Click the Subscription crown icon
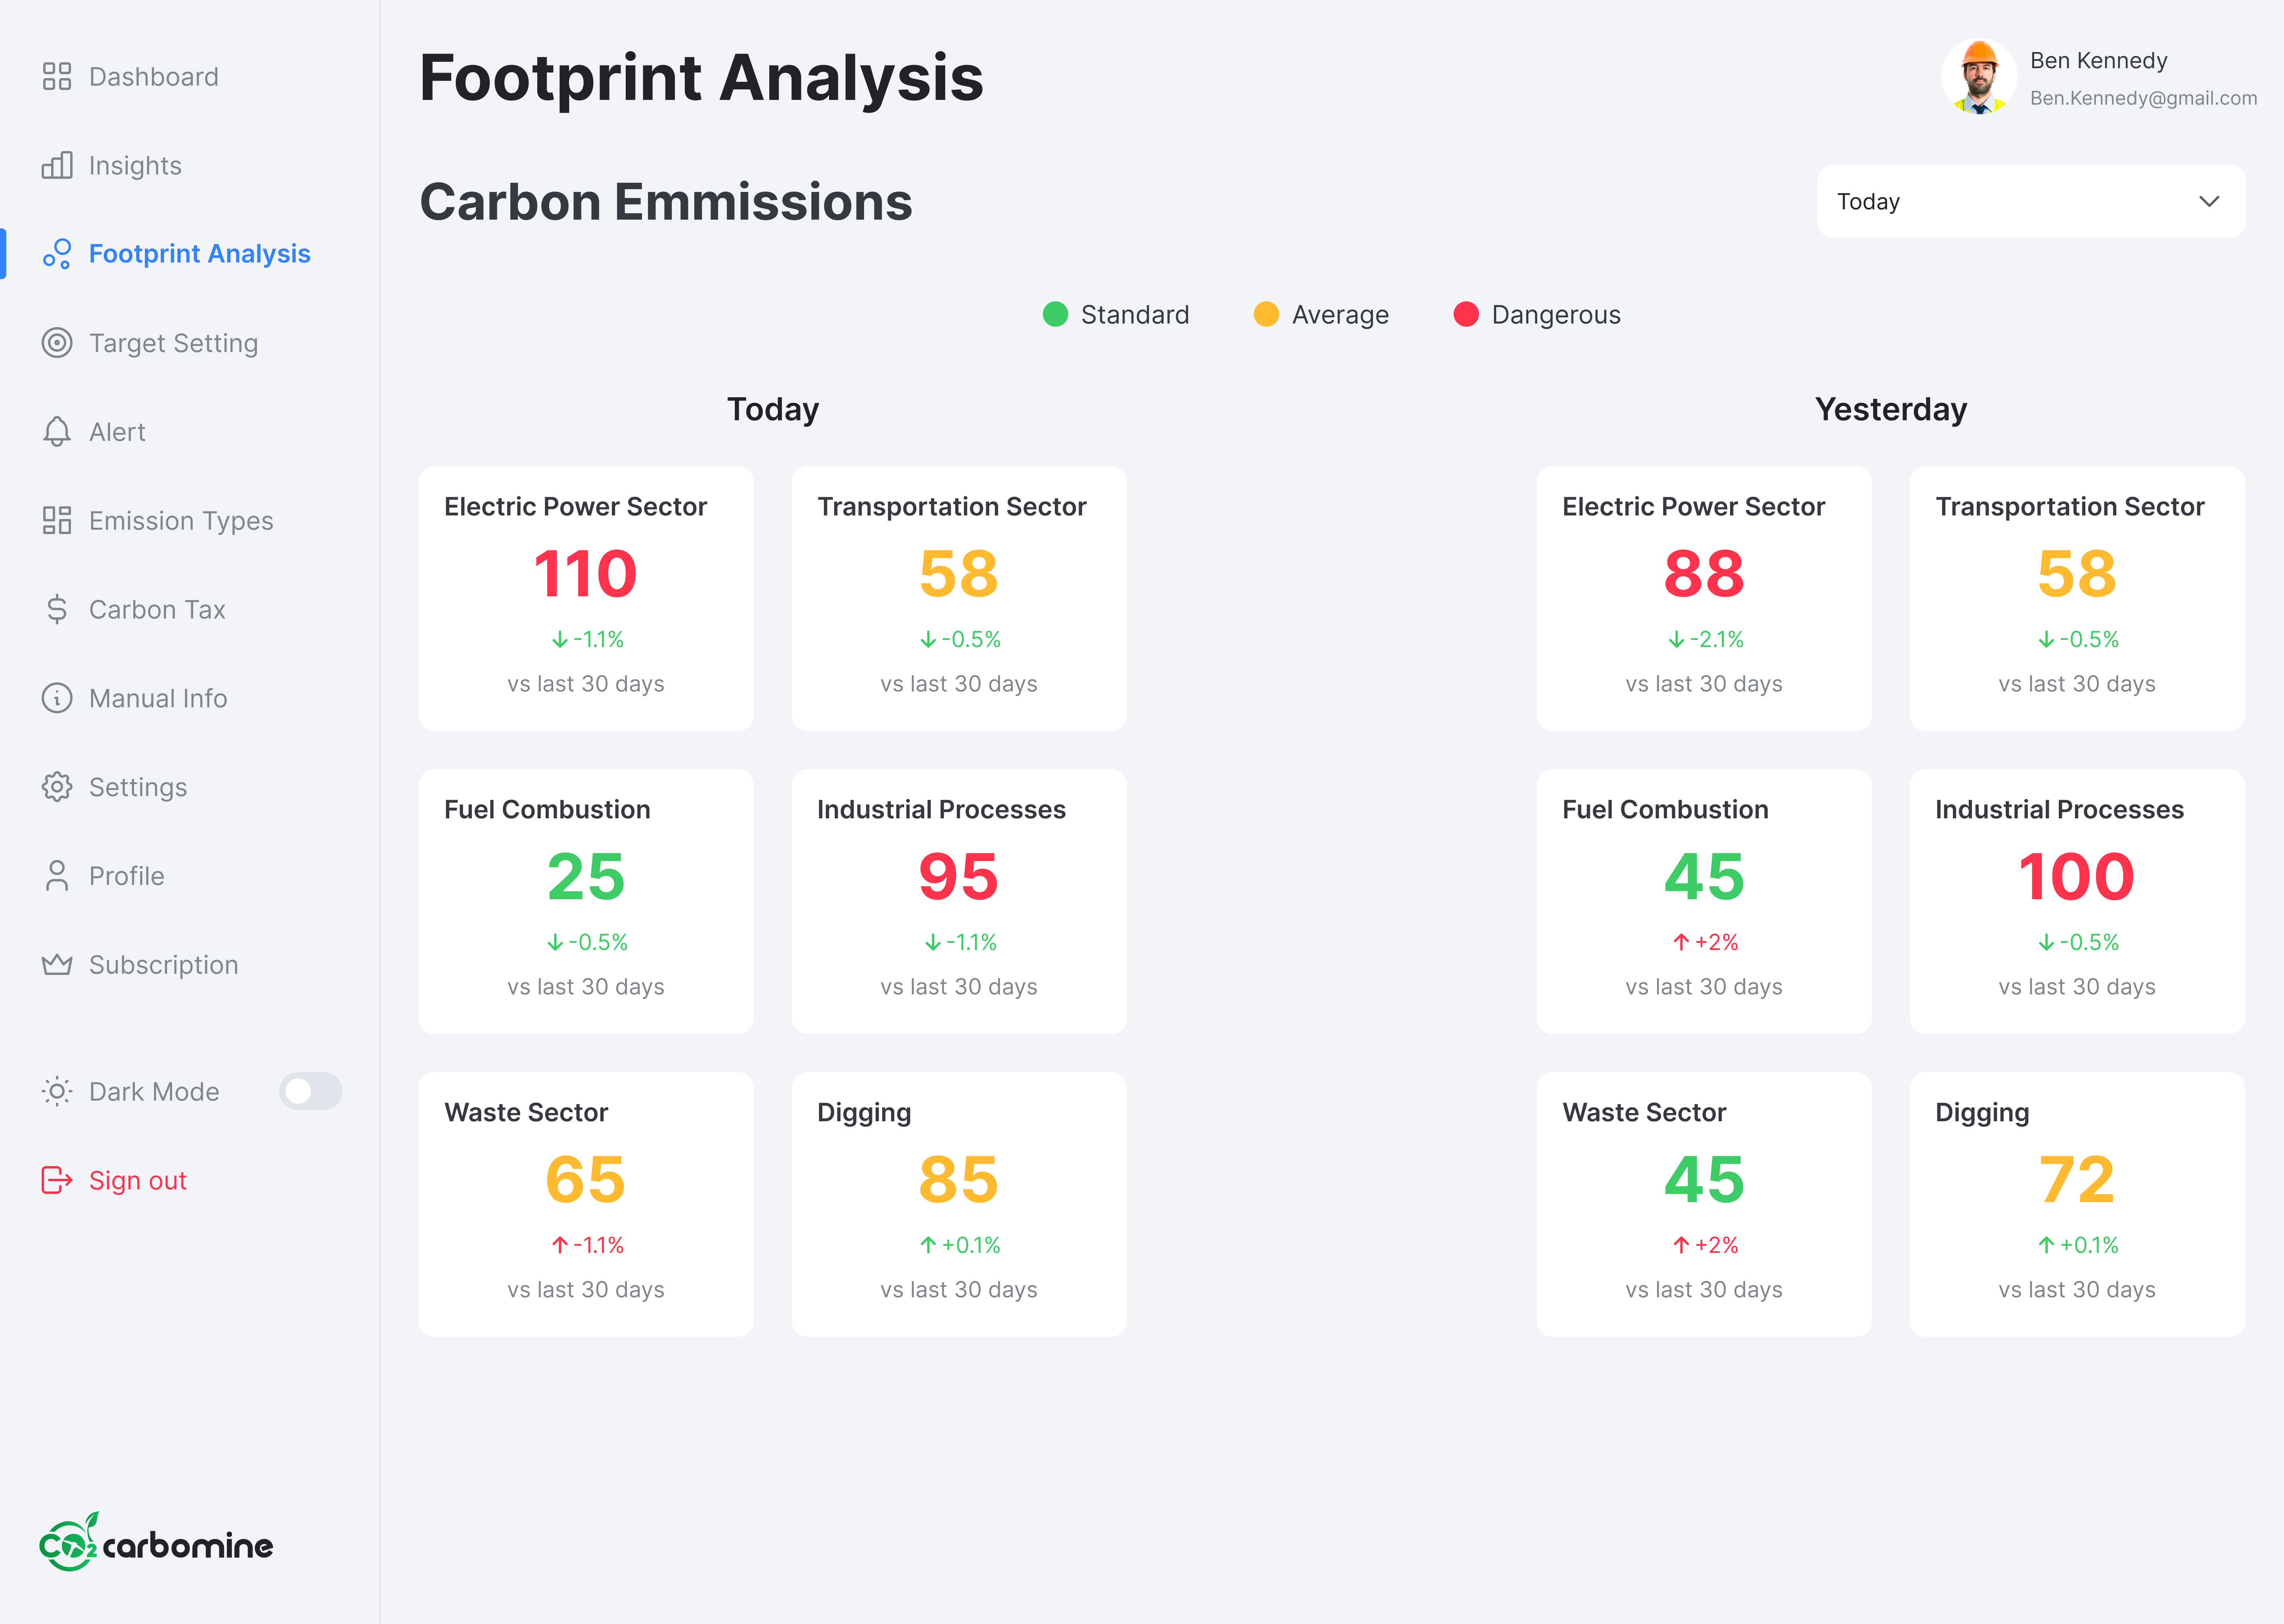The image size is (2284, 1624). 57,964
